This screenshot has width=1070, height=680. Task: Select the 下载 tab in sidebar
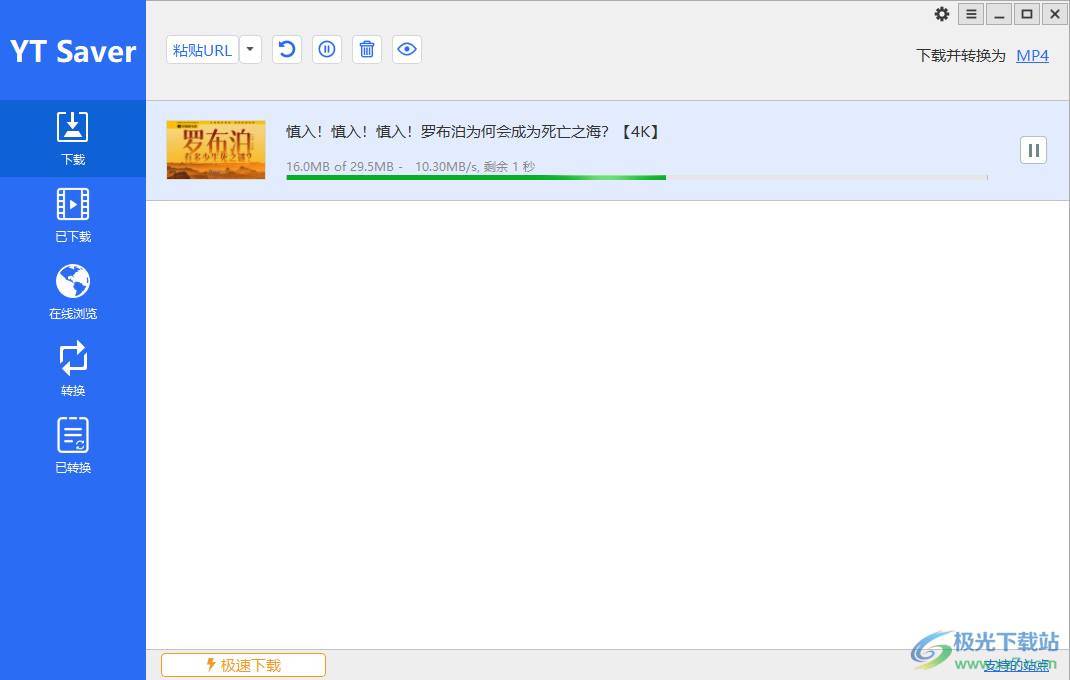[x=73, y=139]
